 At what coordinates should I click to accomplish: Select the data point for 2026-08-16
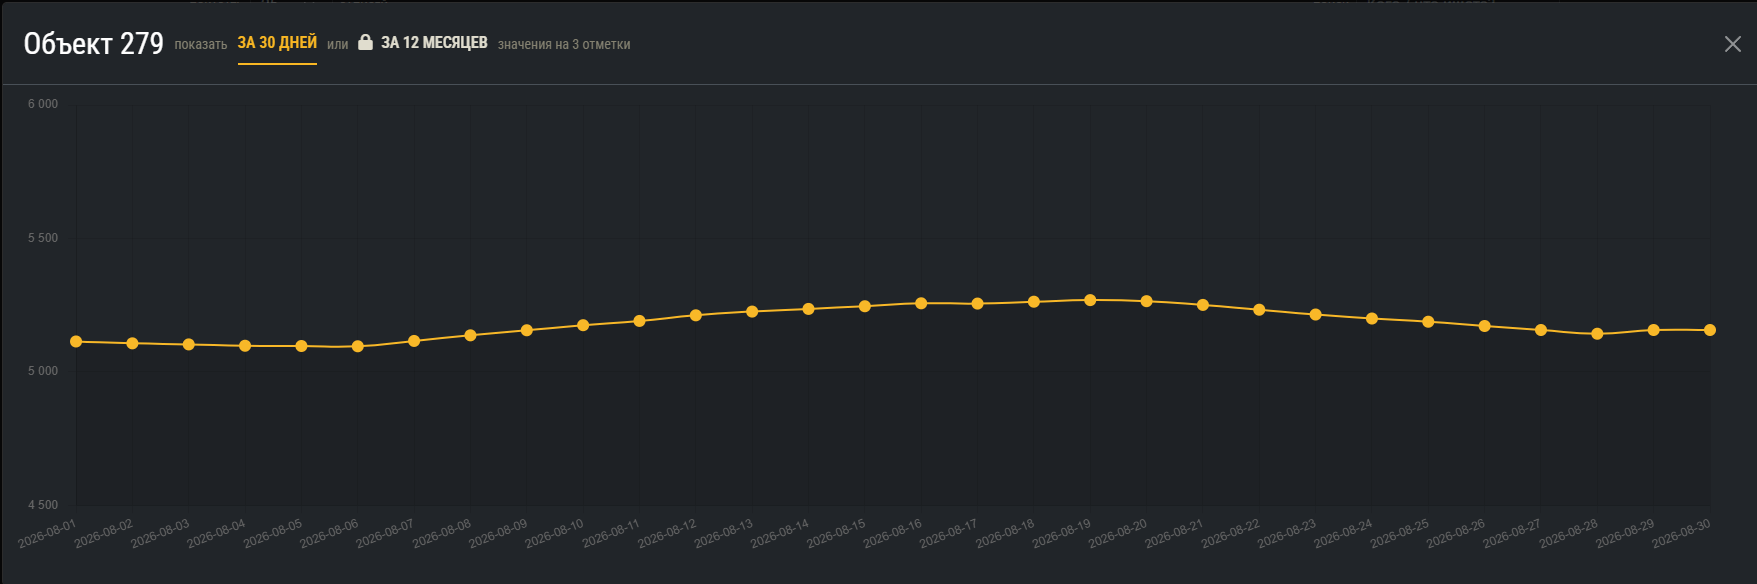pos(921,303)
